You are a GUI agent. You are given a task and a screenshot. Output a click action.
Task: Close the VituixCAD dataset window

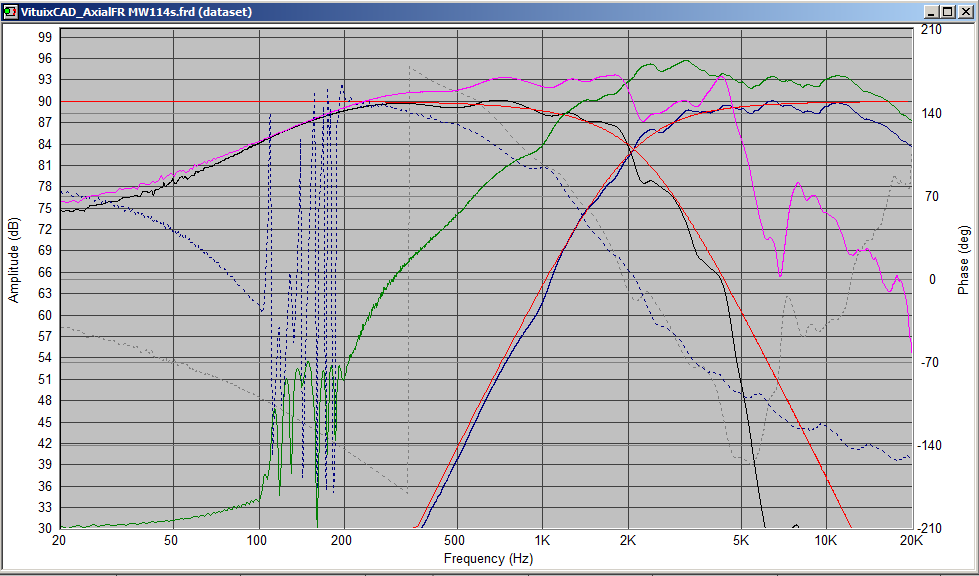[965, 12]
